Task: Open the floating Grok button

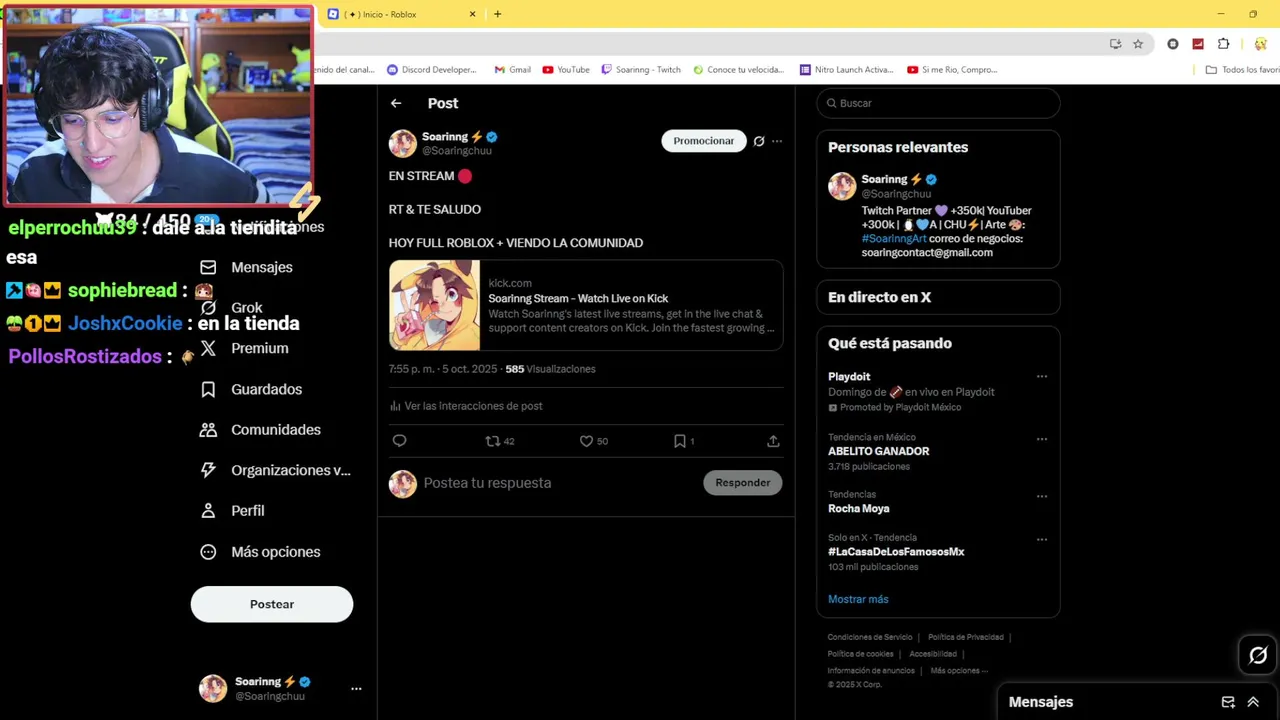Action: coord(1258,655)
